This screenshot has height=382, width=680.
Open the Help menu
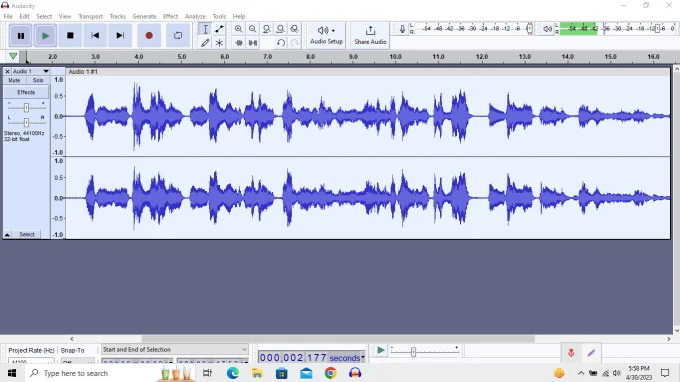[x=239, y=16]
